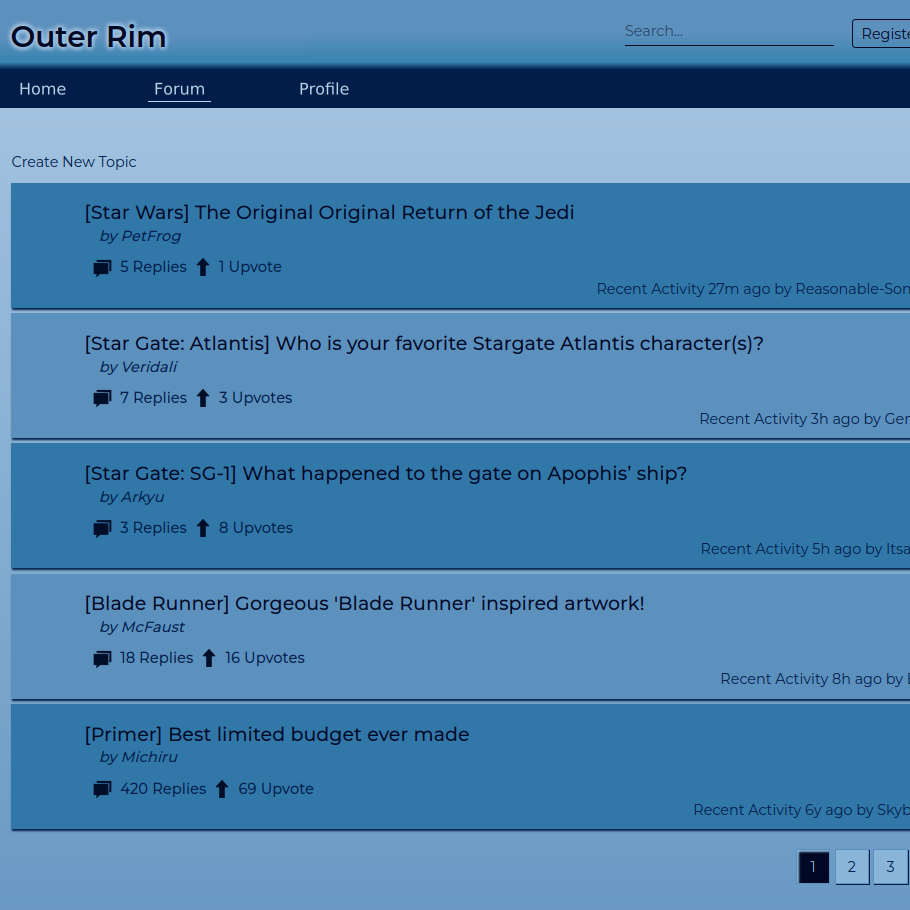Viewport: 910px width, 910px height.
Task: Select the Forum navigation tab
Action: [x=179, y=89]
